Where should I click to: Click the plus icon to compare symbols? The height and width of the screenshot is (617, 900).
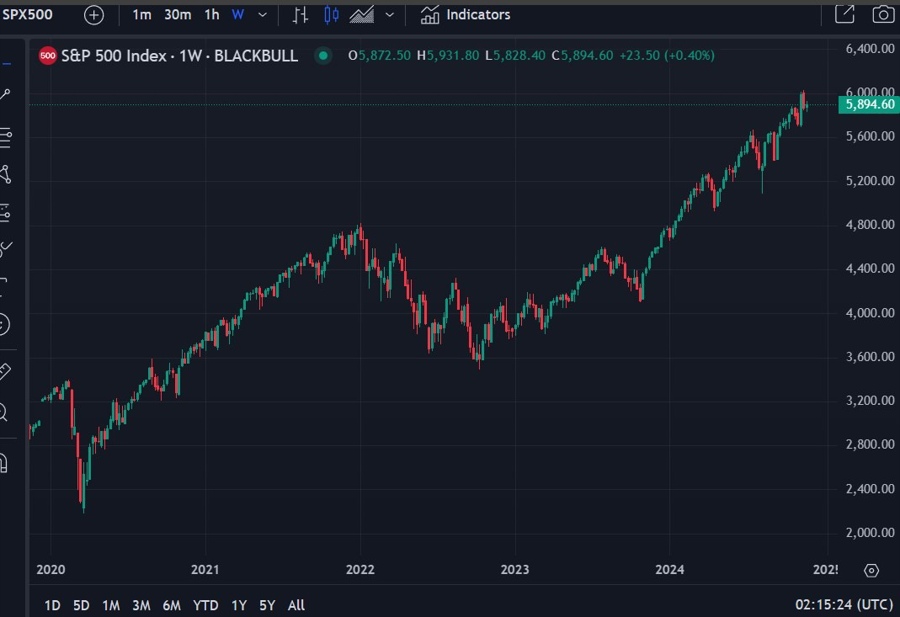point(94,15)
